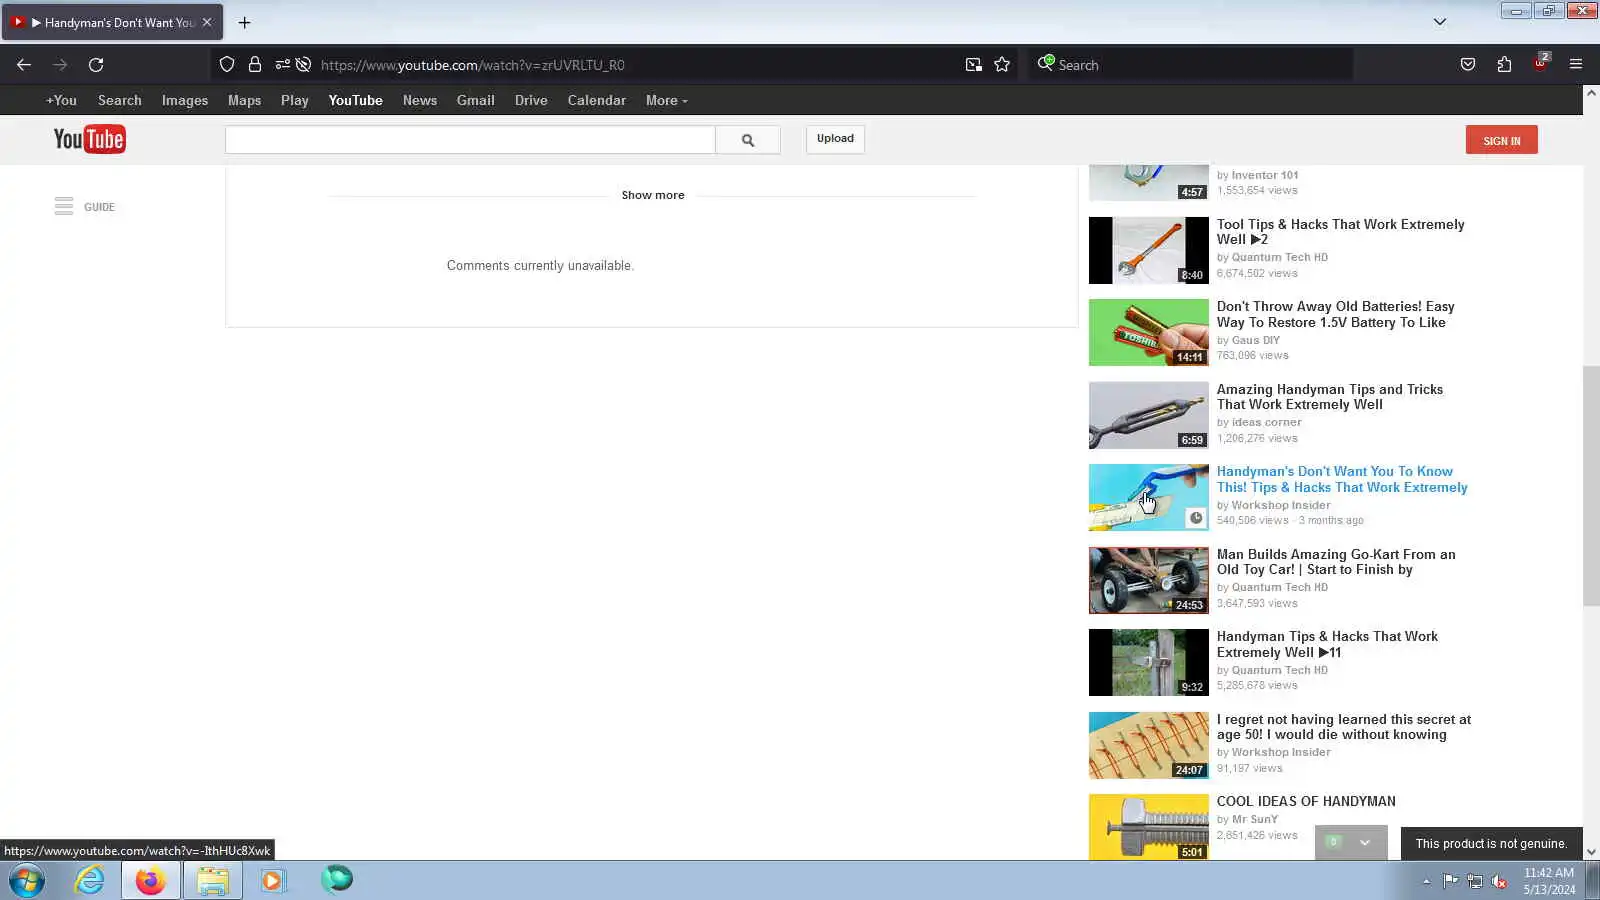The height and width of the screenshot is (900, 1600).
Task: Open the Action Center flag in tray
Action: coord(1450,881)
